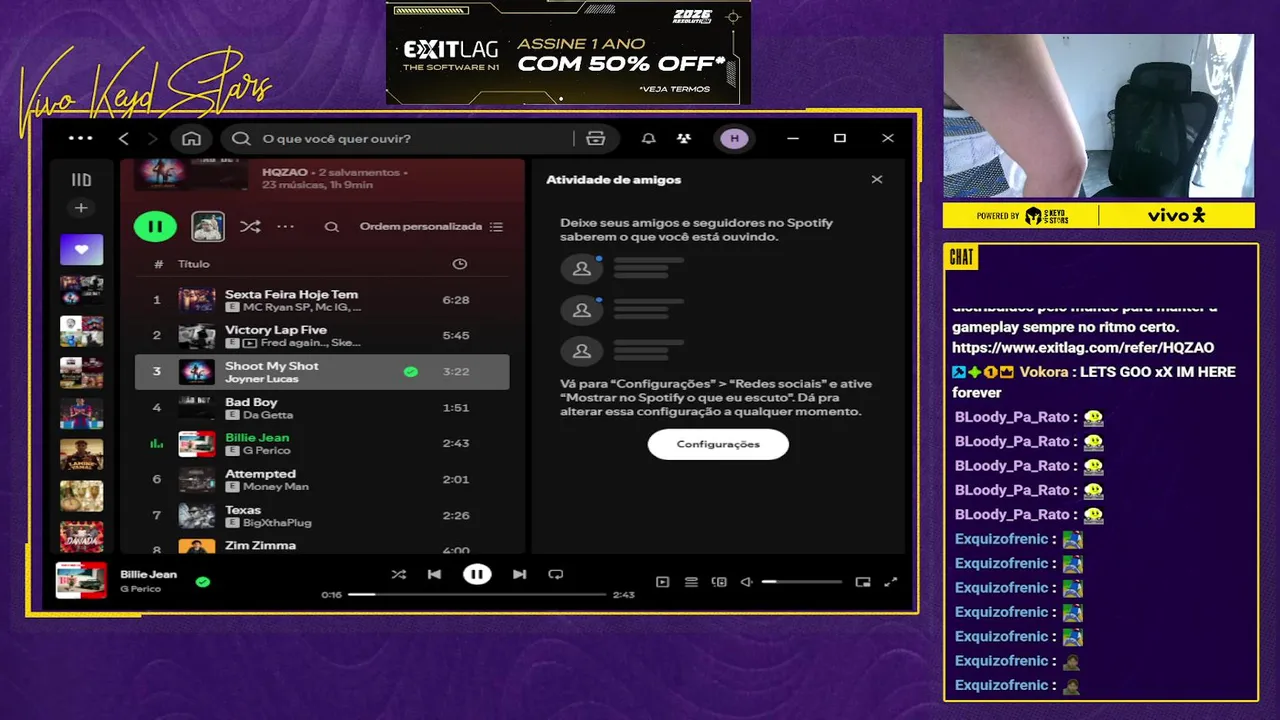Open the playlist's more options dots
Viewport: 1280px width, 720px height.
286,227
